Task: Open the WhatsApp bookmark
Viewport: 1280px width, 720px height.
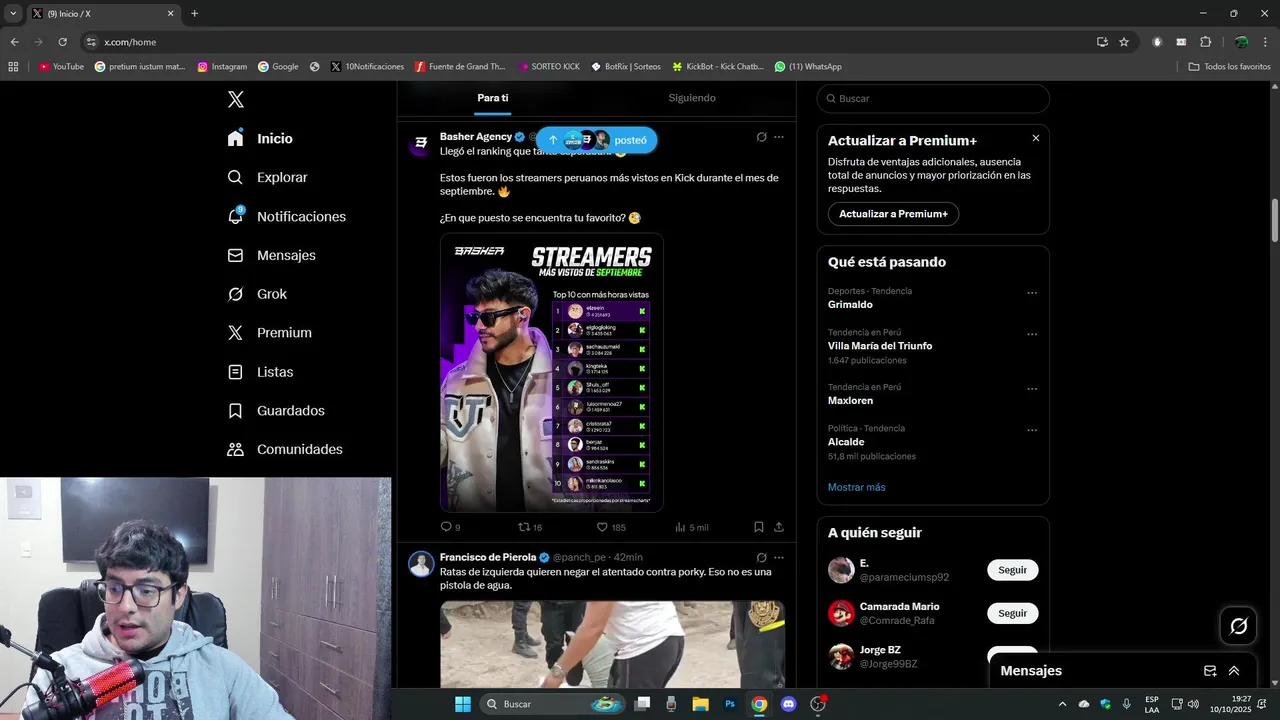Action: 808,67
